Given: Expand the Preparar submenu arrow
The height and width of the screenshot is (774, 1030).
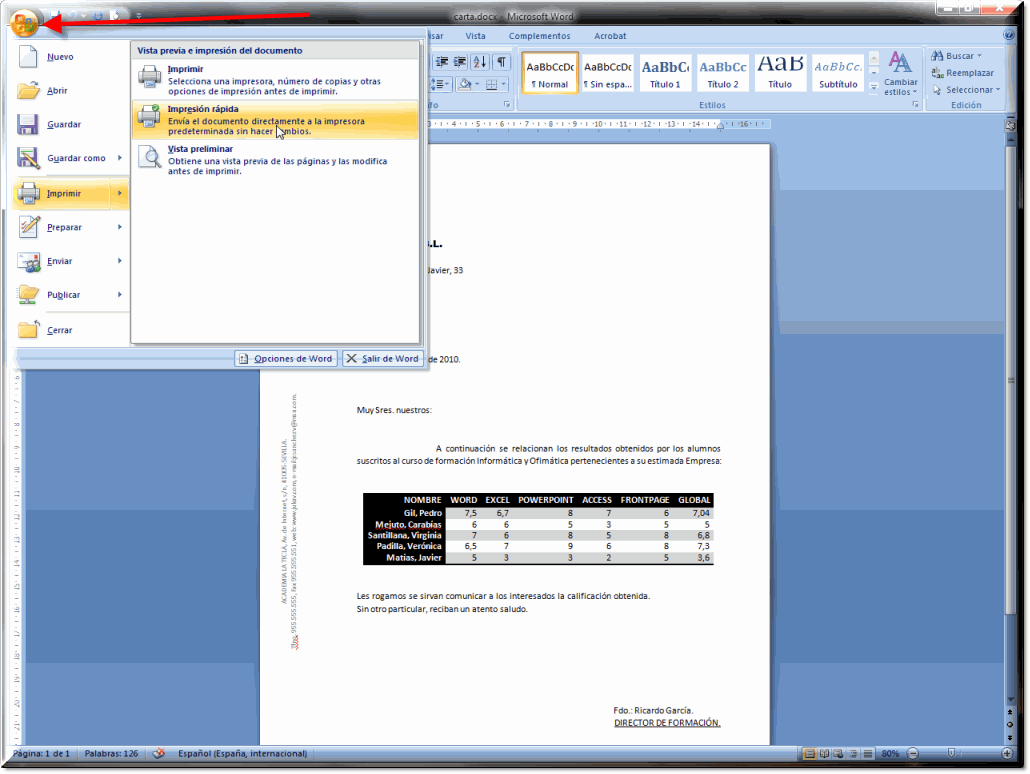Looking at the screenshot, I should 120,227.
